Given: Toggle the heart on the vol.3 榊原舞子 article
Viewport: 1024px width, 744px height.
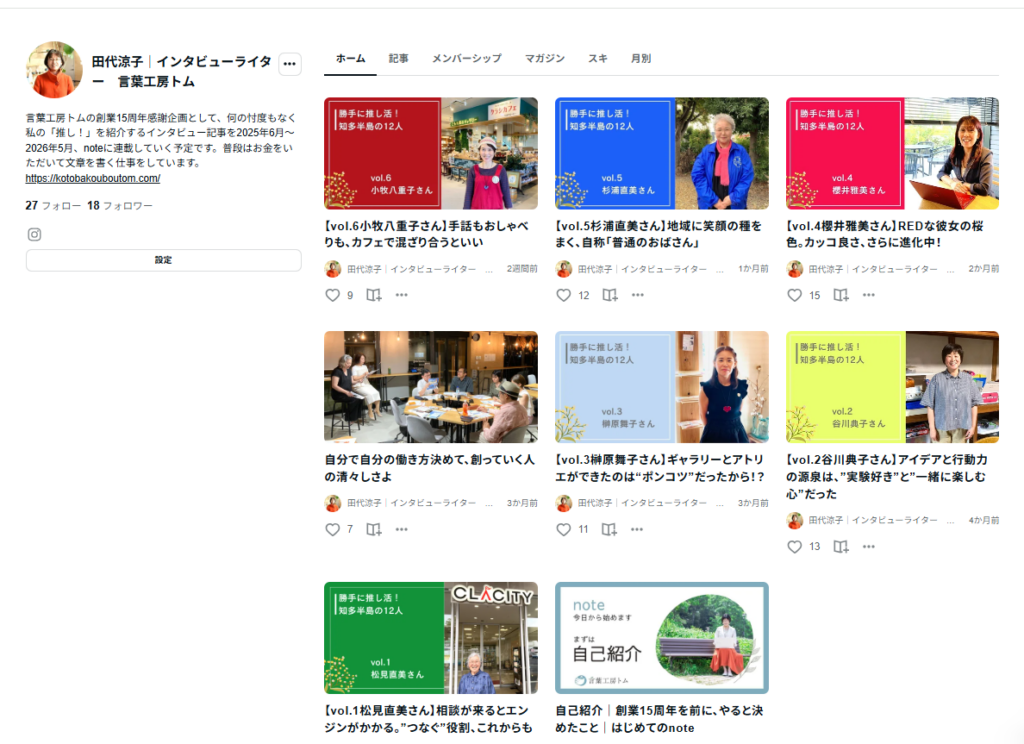Looking at the screenshot, I should 563,530.
